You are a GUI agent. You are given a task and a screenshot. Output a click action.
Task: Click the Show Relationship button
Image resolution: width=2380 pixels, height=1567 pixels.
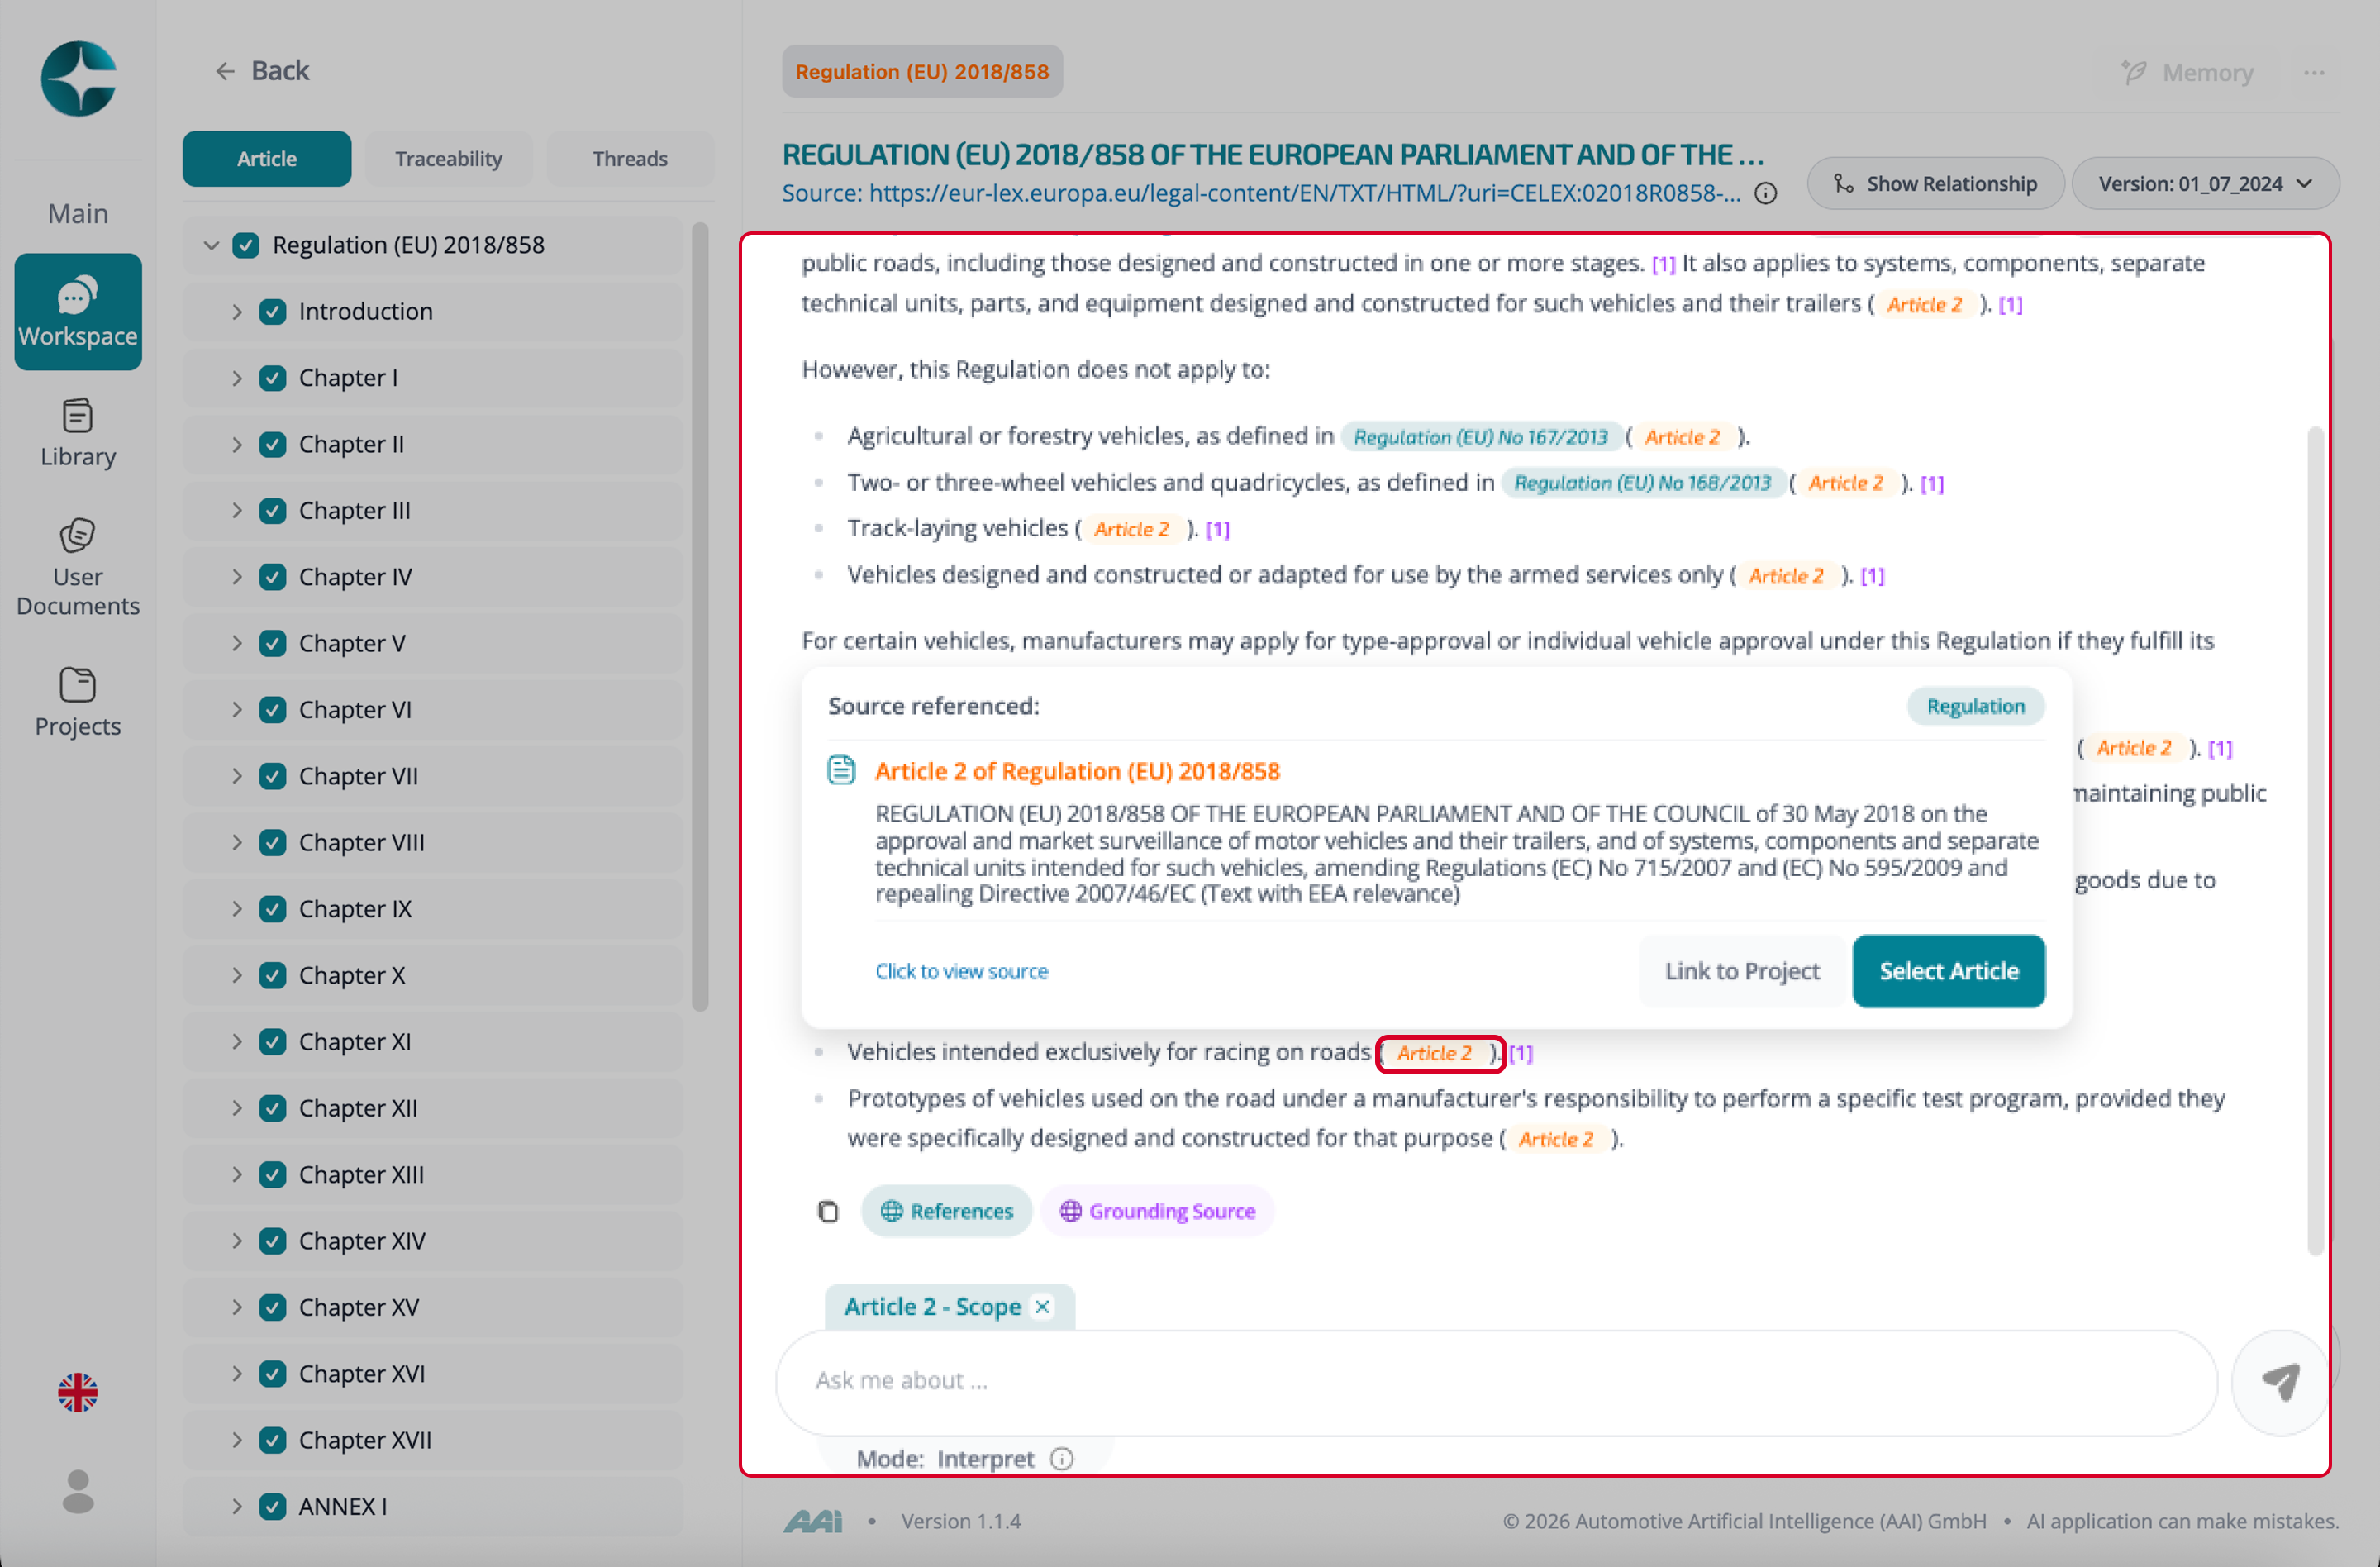coord(1935,184)
